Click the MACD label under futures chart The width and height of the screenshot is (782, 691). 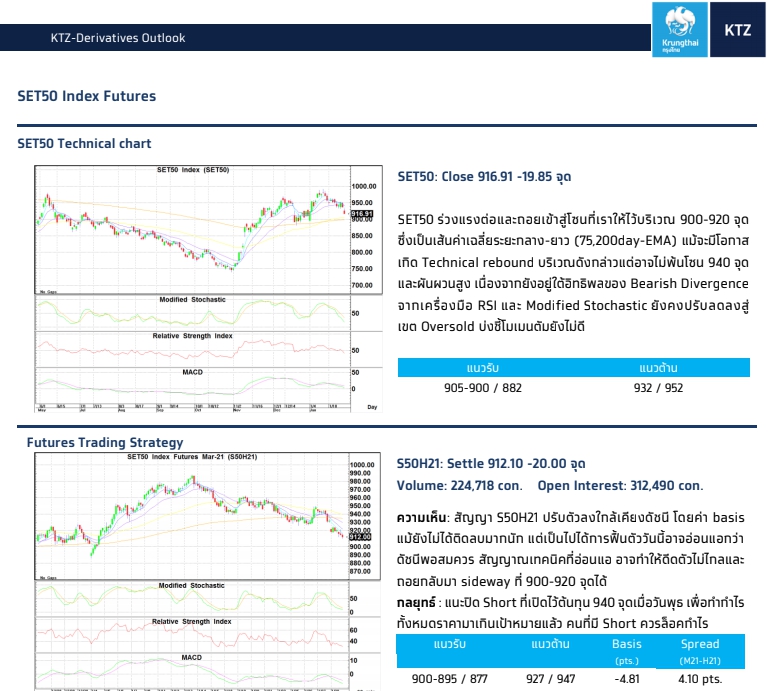coord(192,658)
